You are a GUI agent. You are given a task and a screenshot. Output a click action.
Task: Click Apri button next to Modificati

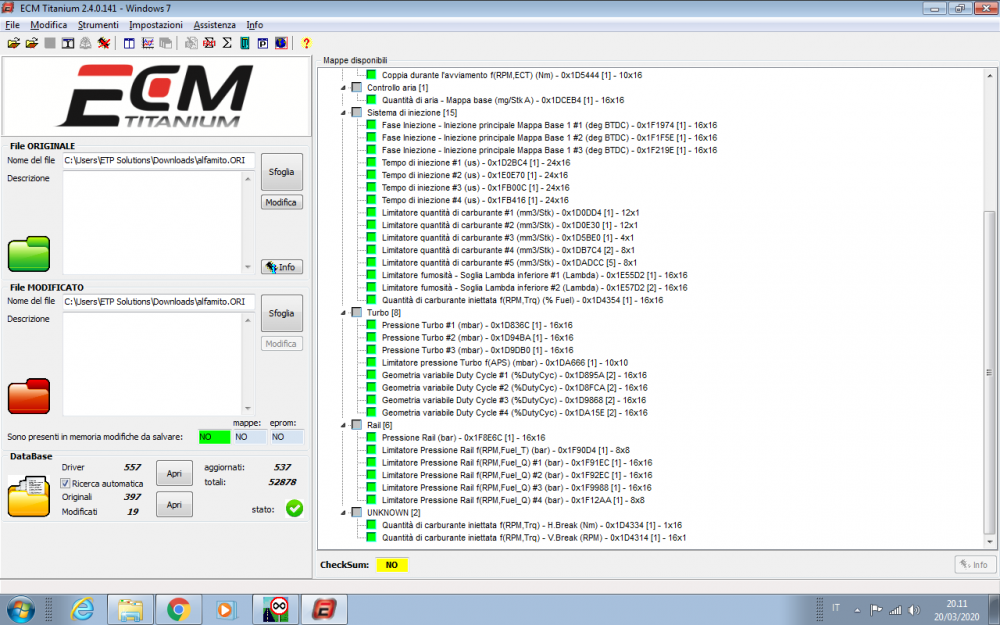click(x=174, y=504)
